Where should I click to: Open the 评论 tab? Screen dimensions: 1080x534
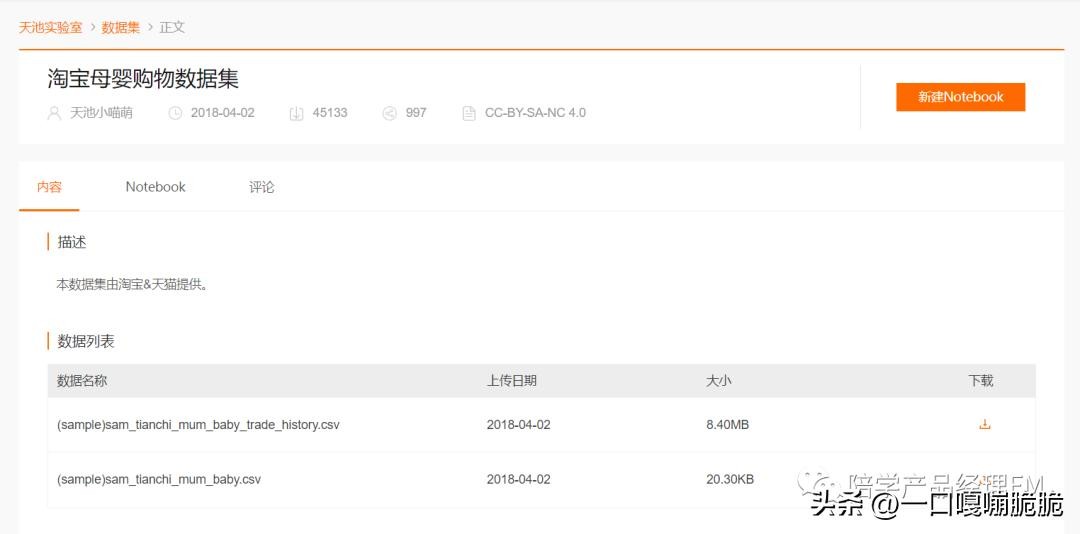click(x=261, y=187)
